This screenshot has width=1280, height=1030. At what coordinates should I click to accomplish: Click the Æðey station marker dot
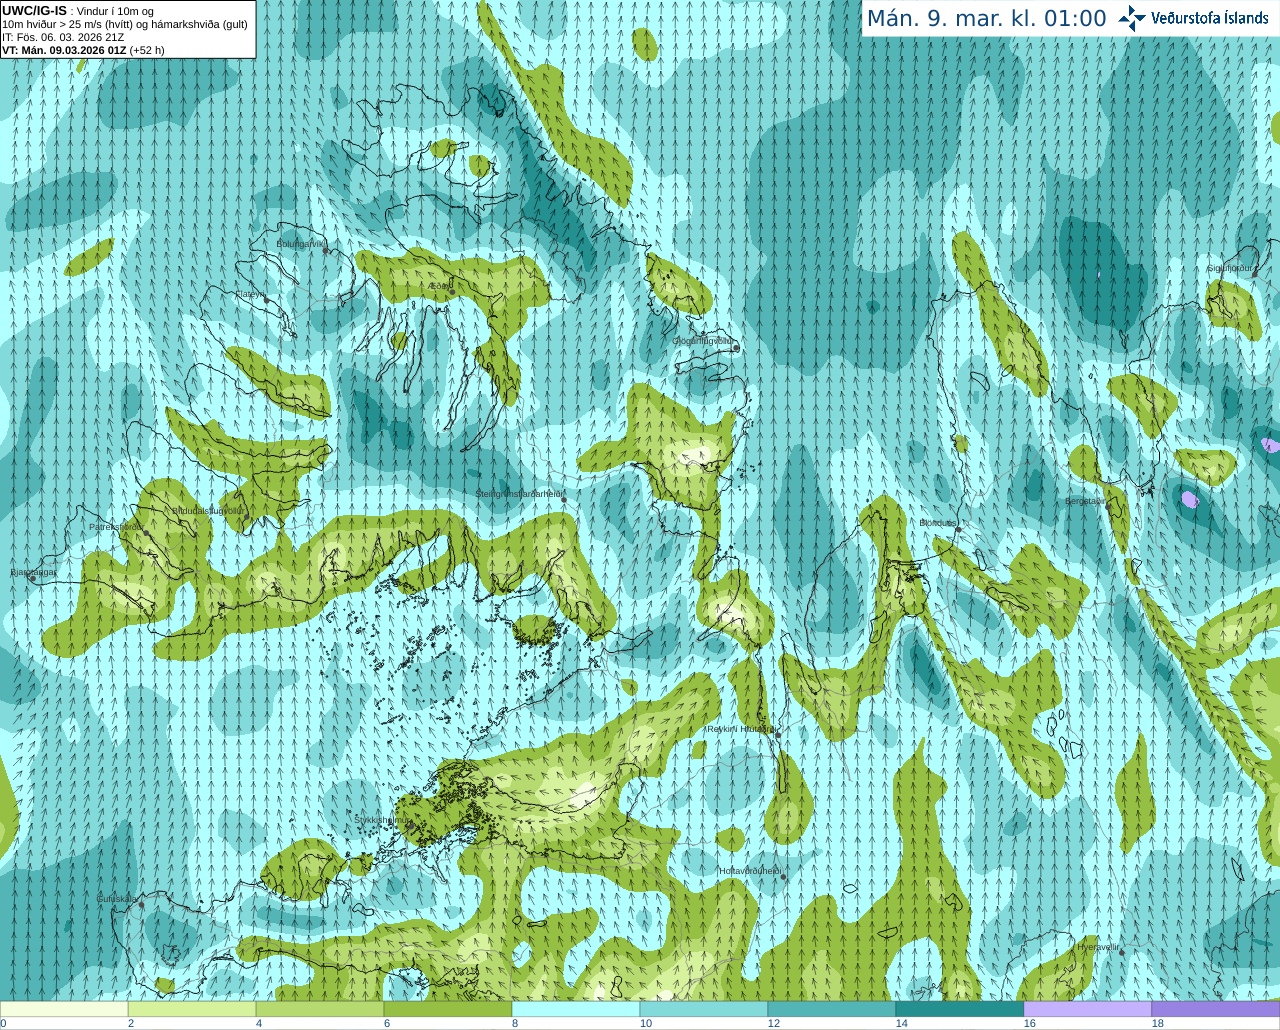[452, 292]
